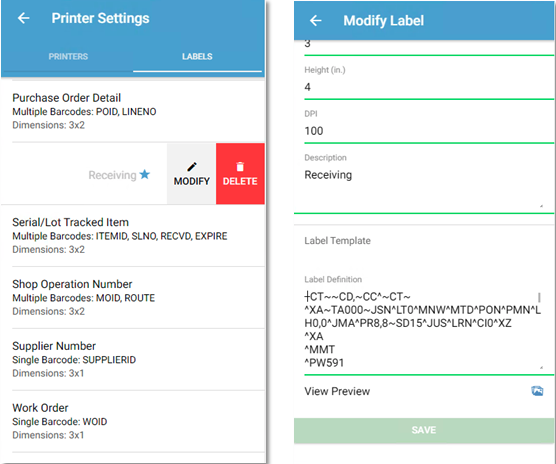Click the Modify Label title
This screenshot has width=556, height=464.
(x=383, y=21)
